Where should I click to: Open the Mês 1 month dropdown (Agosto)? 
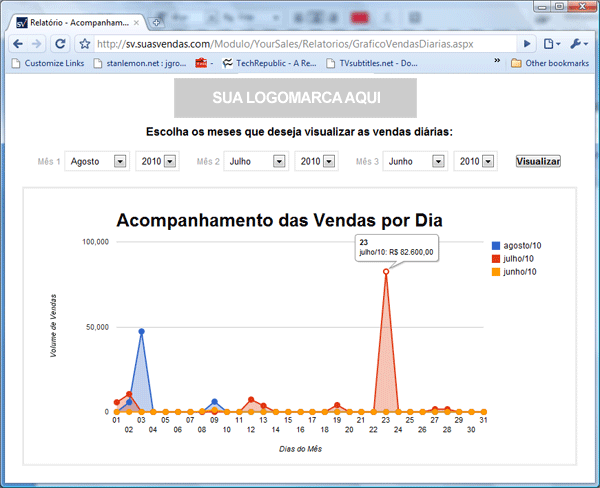pyautogui.click(x=97, y=161)
